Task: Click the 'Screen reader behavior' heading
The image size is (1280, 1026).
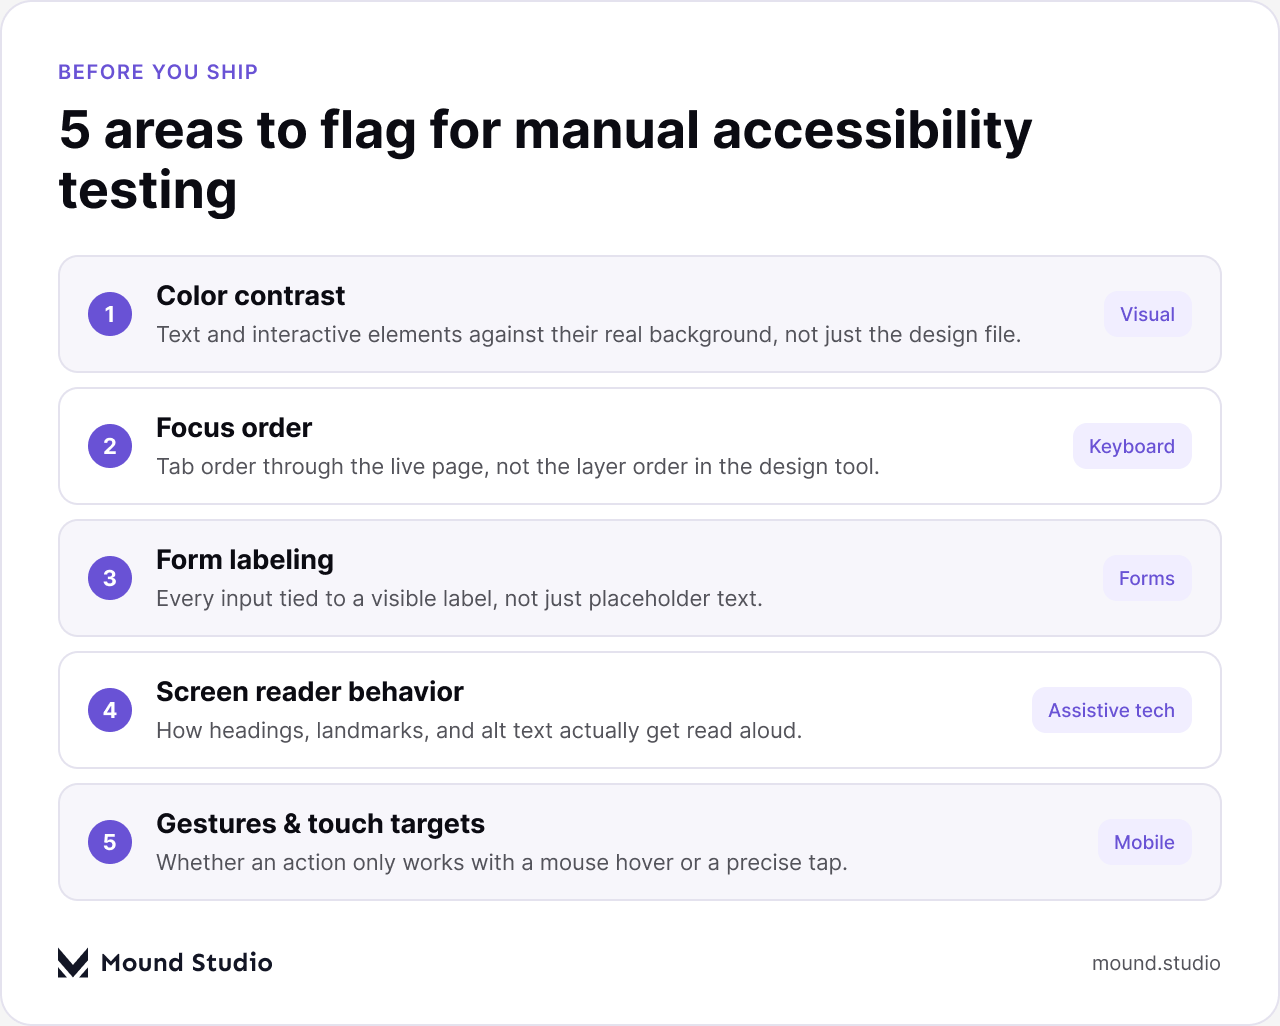Action: coord(310,692)
